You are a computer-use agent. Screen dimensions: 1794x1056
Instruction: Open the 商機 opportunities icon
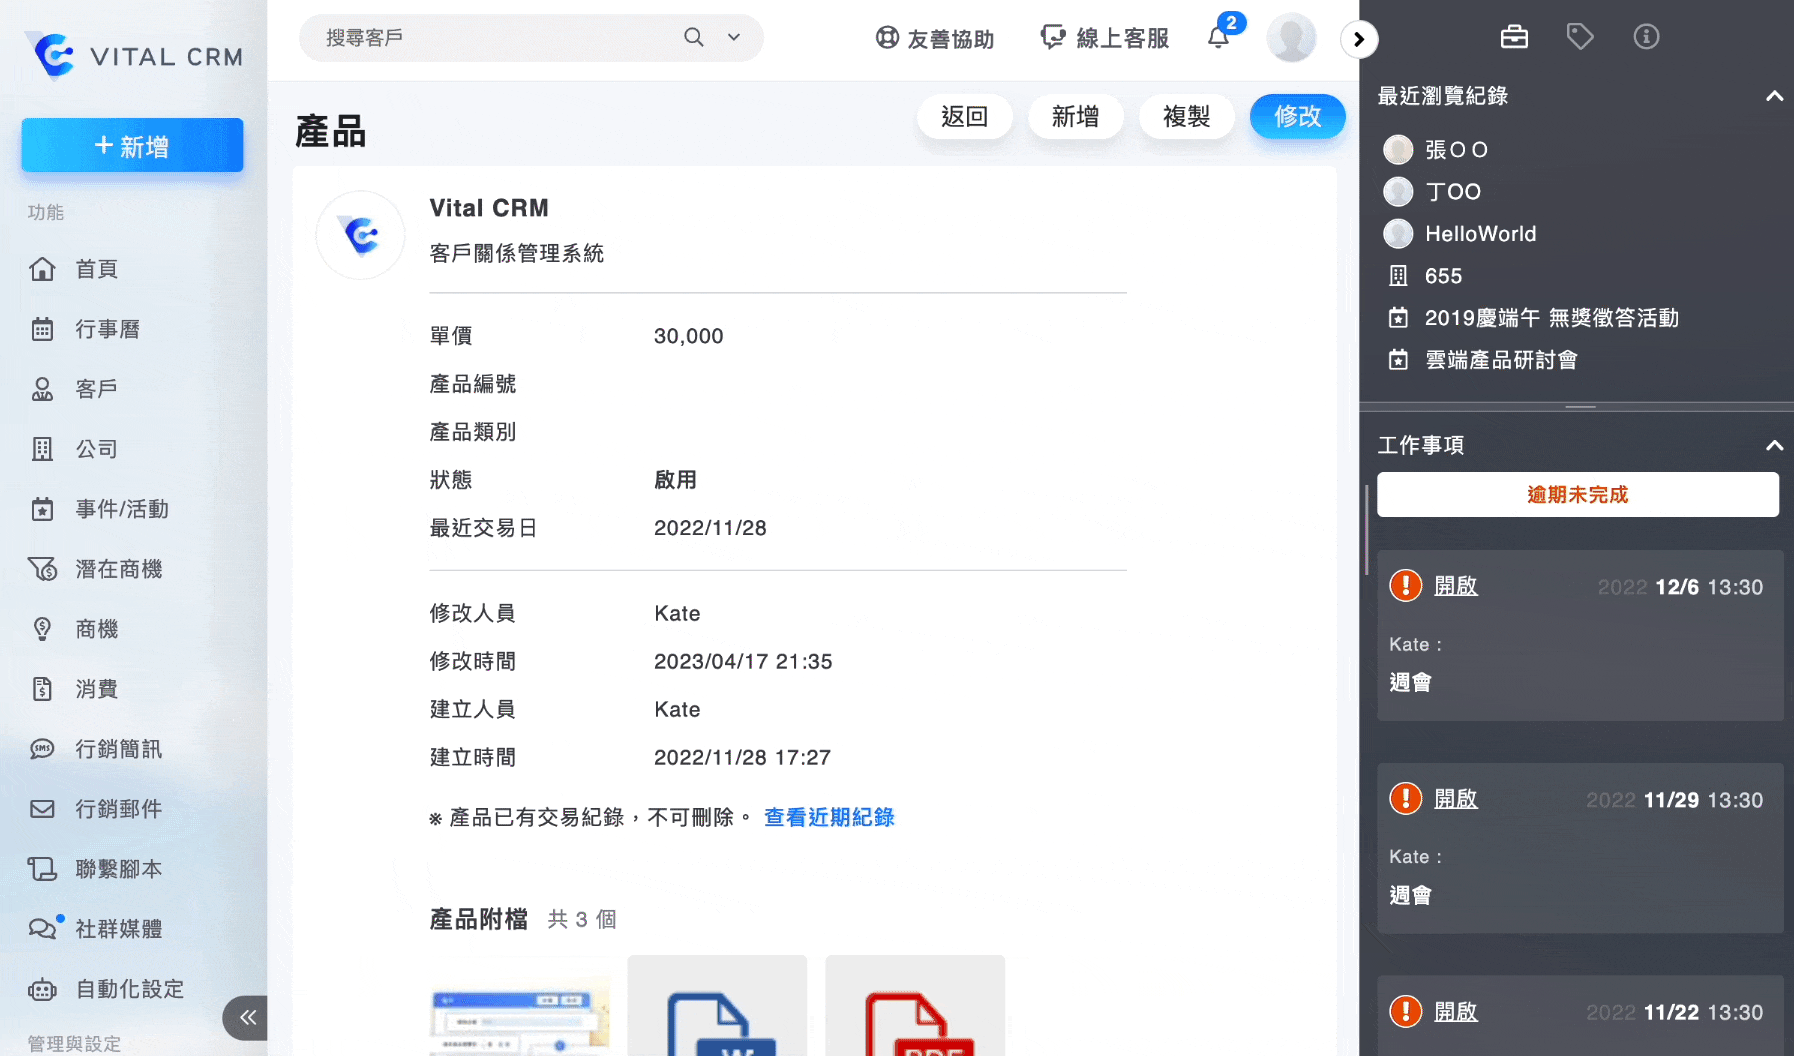point(42,629)
